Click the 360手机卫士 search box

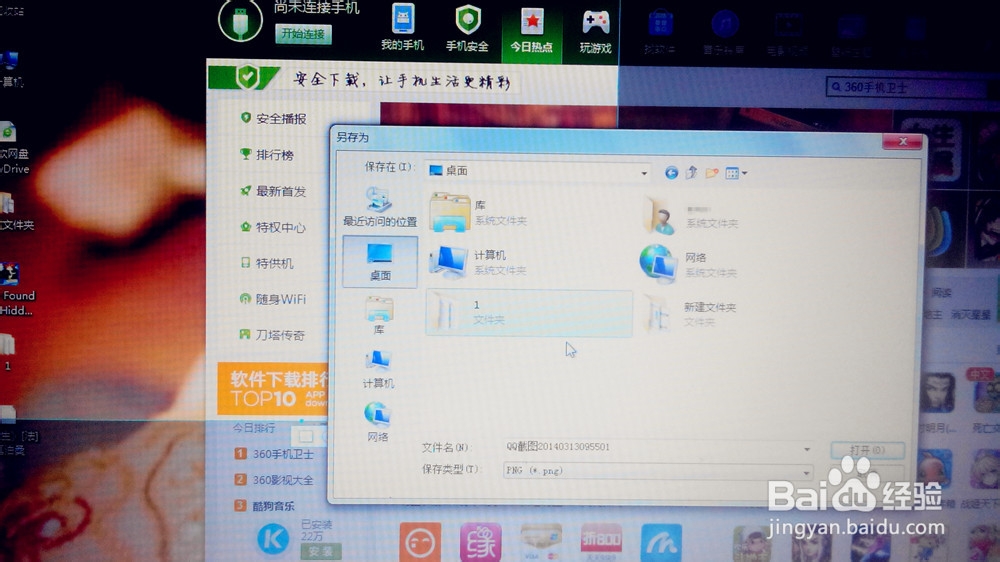(906, 87)
